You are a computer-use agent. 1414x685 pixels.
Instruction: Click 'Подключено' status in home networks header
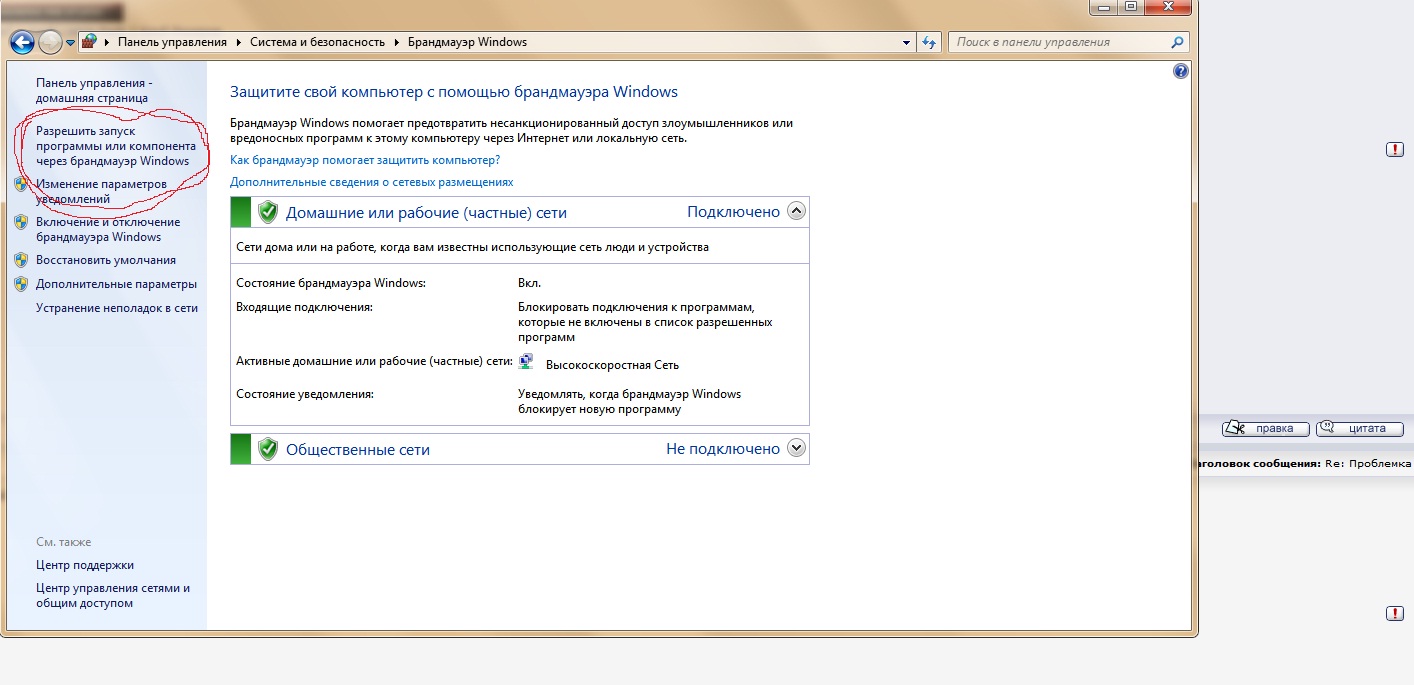point(733,212)
